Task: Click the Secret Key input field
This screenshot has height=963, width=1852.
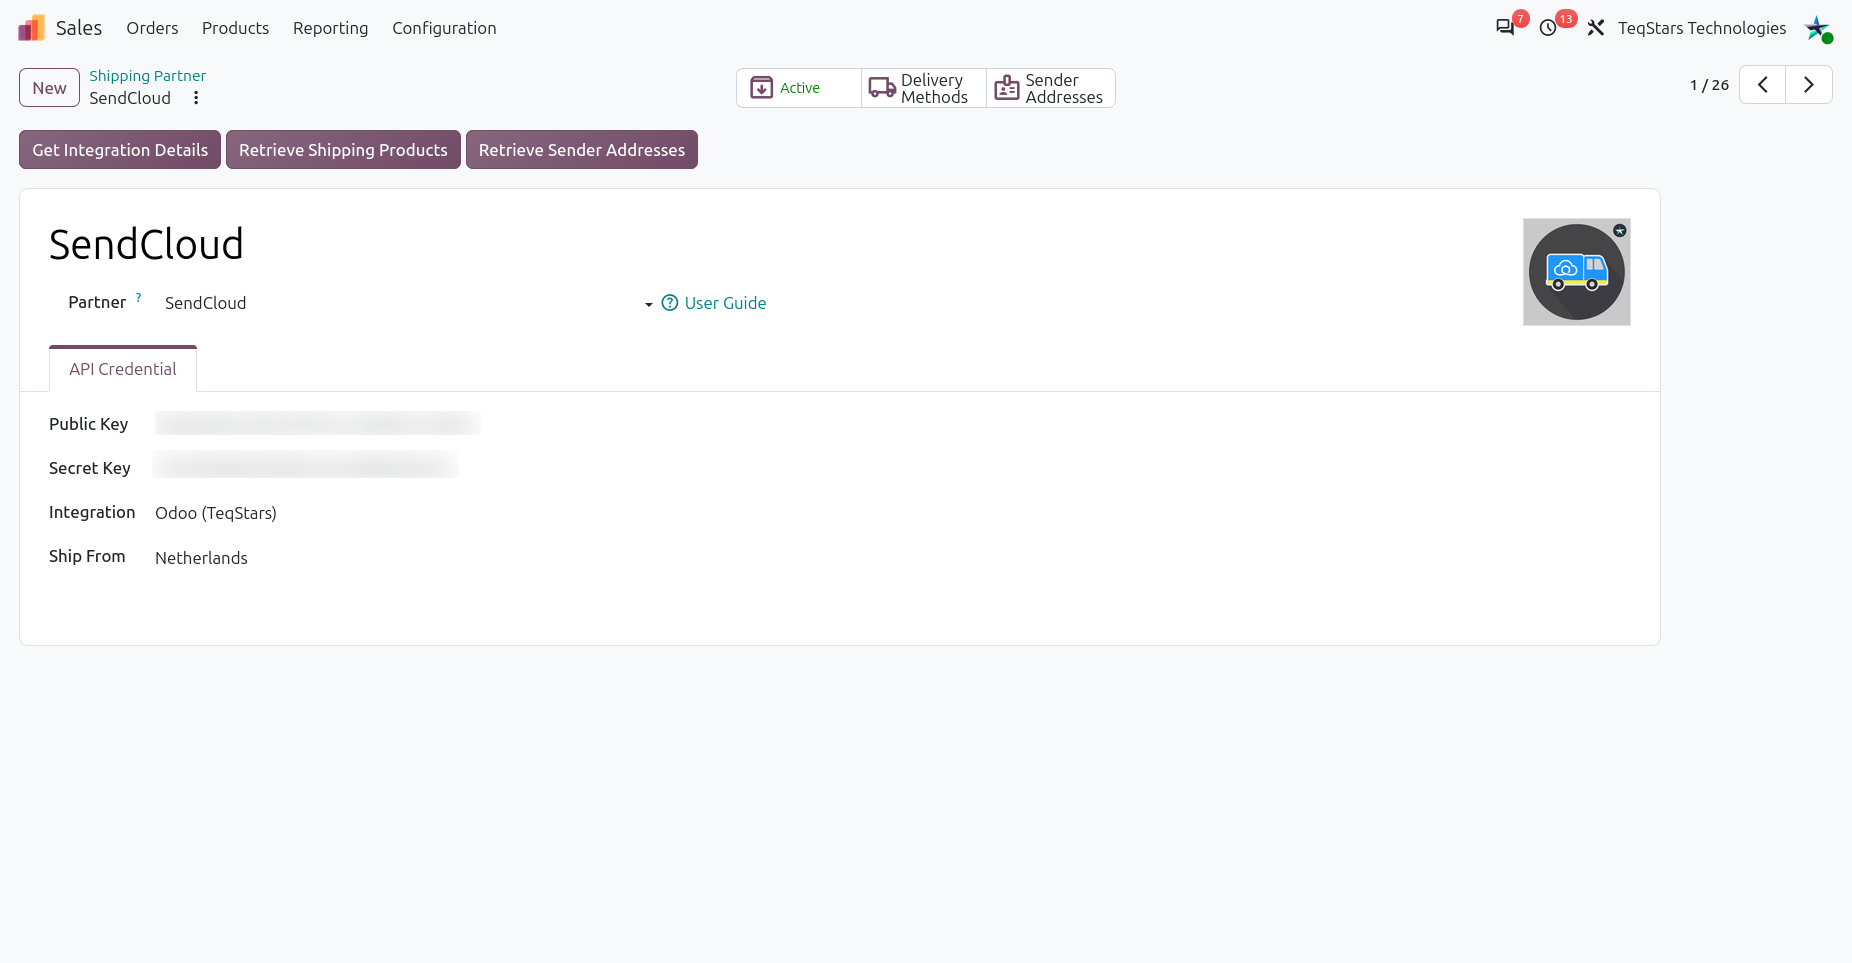Action: coord(306,465)
